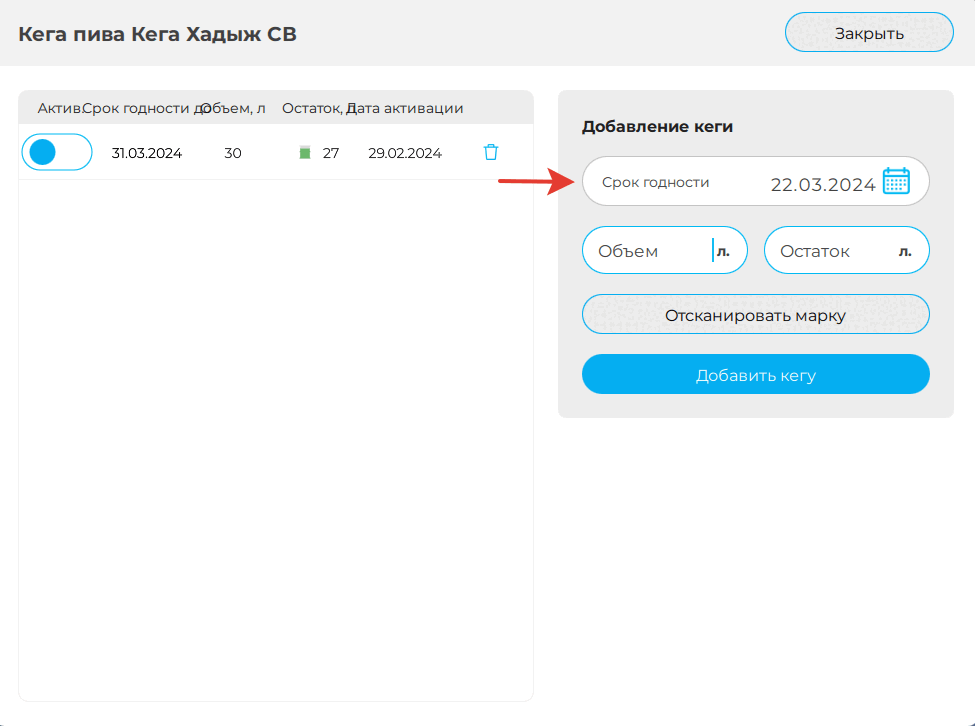The width and height of the screenshot is (978, 726).
Task: Click the 'л.' unit label in Остаток field
Action: pyautogui.click(x=907, y=250)
